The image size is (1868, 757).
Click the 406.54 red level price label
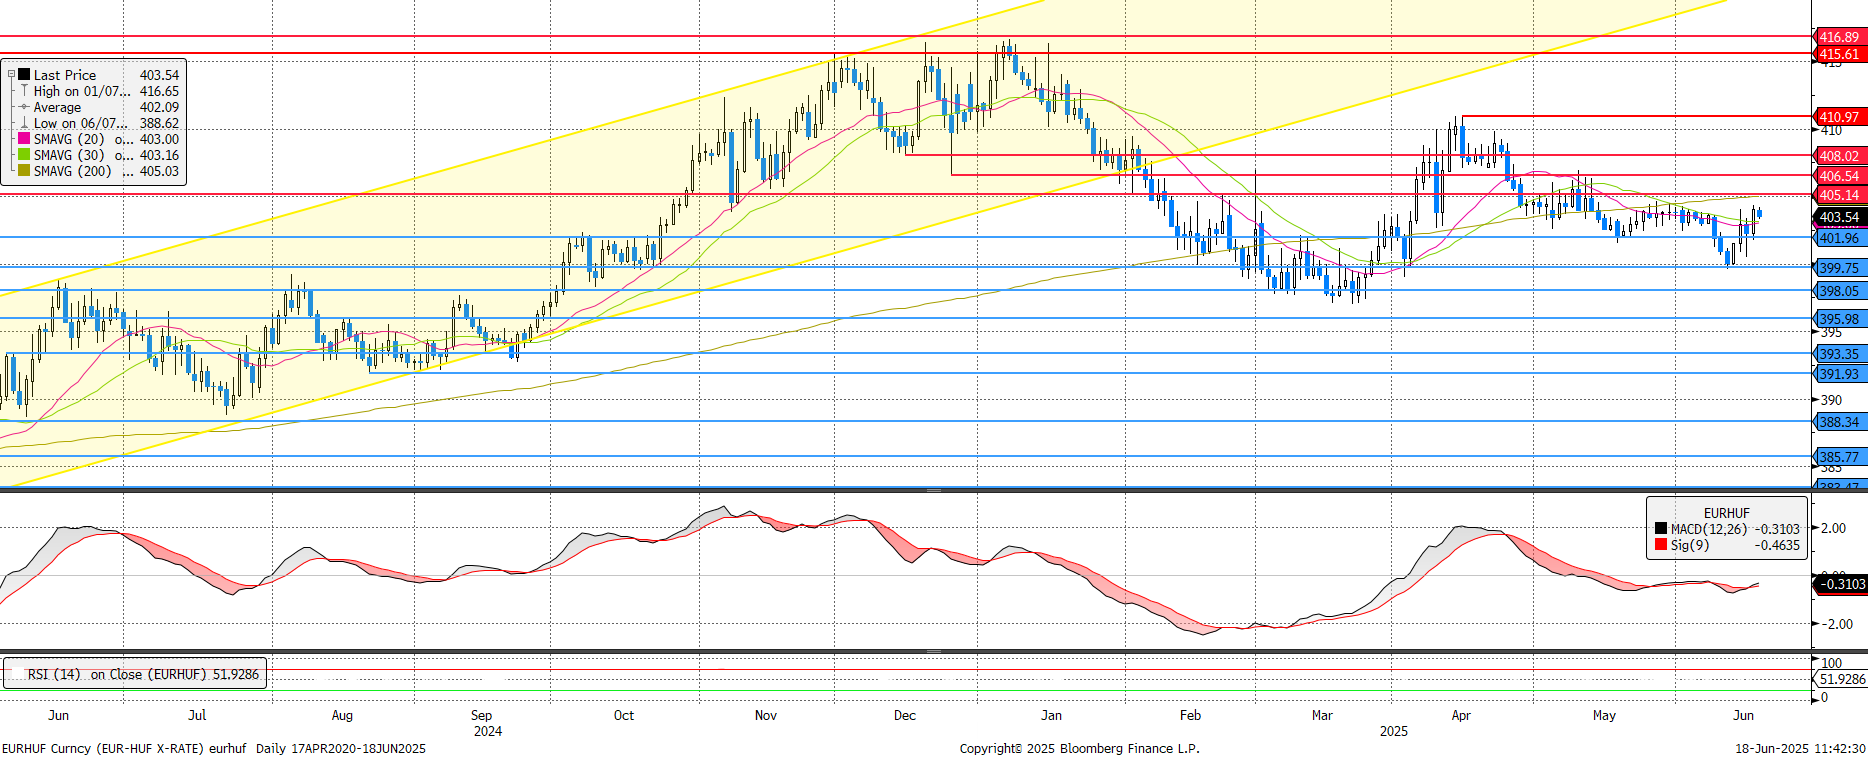[x=1839, y=176]
